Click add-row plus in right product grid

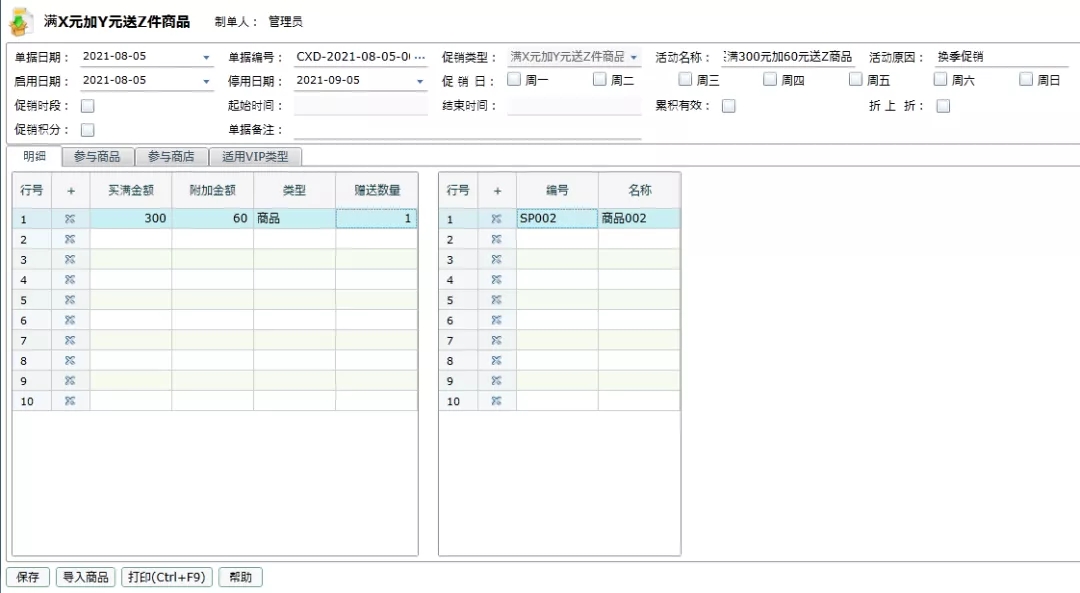pos(497,191)
